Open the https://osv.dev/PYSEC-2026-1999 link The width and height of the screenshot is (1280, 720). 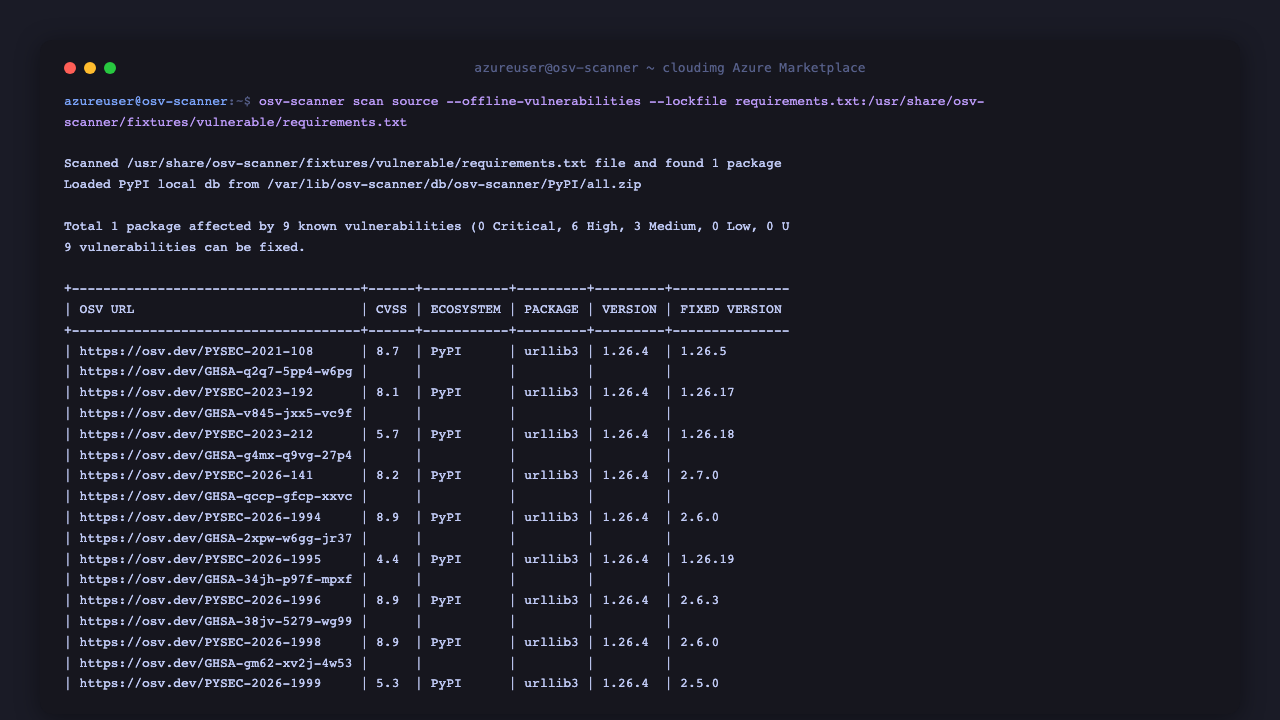(x=200, y=683)
